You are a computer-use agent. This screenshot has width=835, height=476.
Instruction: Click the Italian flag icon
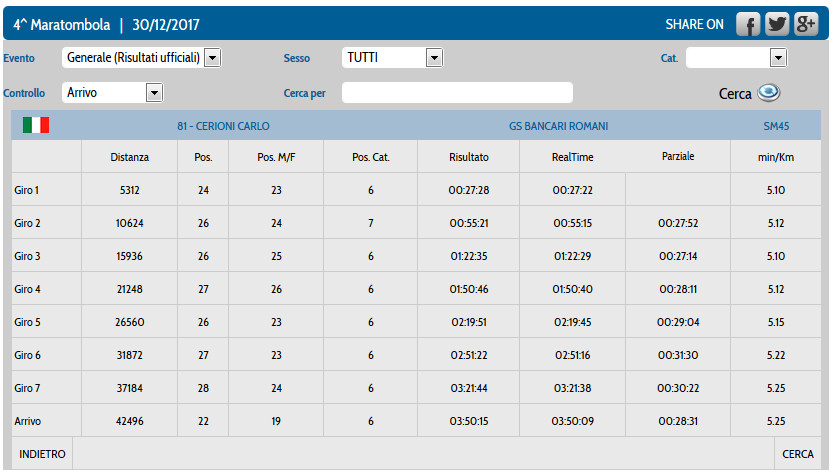(x=36, y=125)
